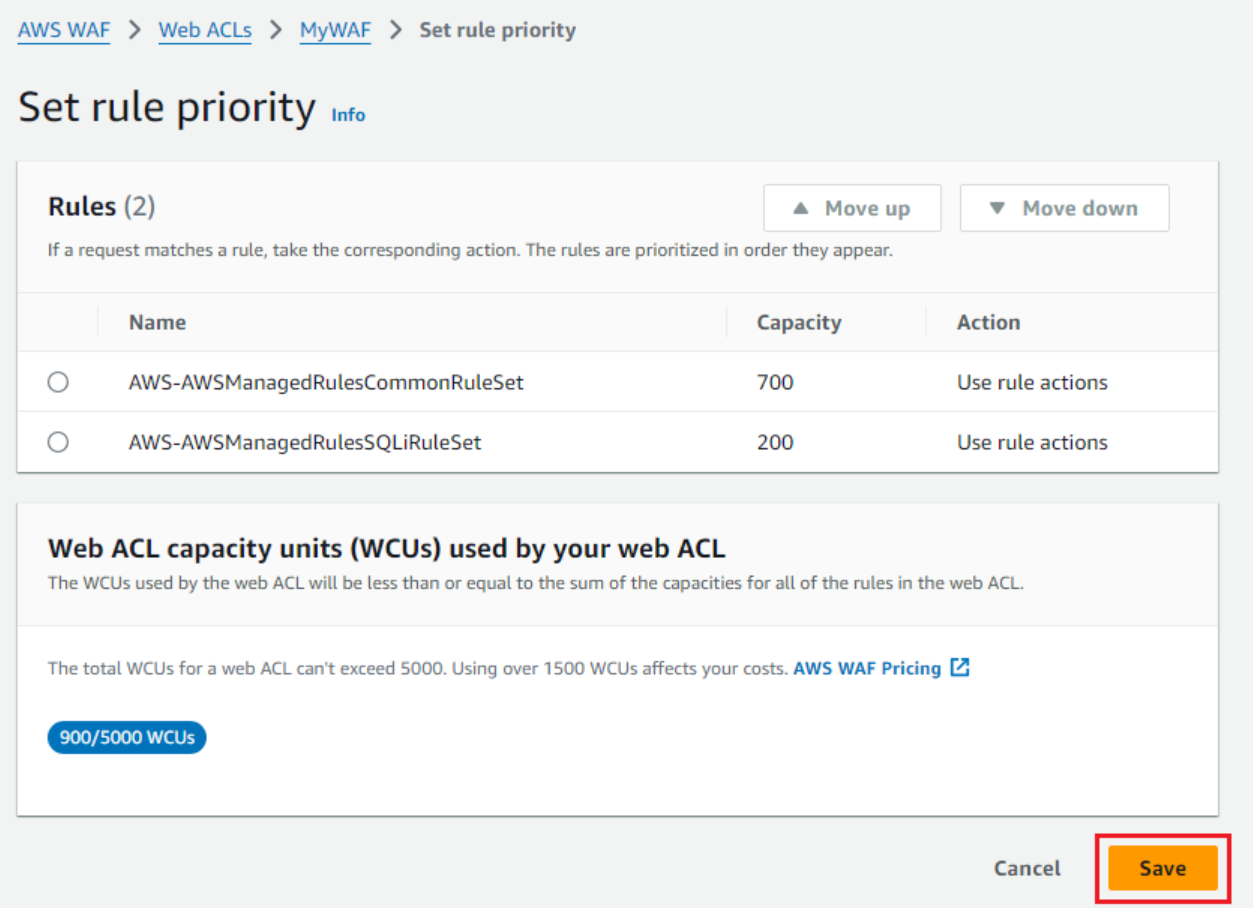Click the capacity value 200
This screenshot has height=908, width=1253.
pos(775,442)
